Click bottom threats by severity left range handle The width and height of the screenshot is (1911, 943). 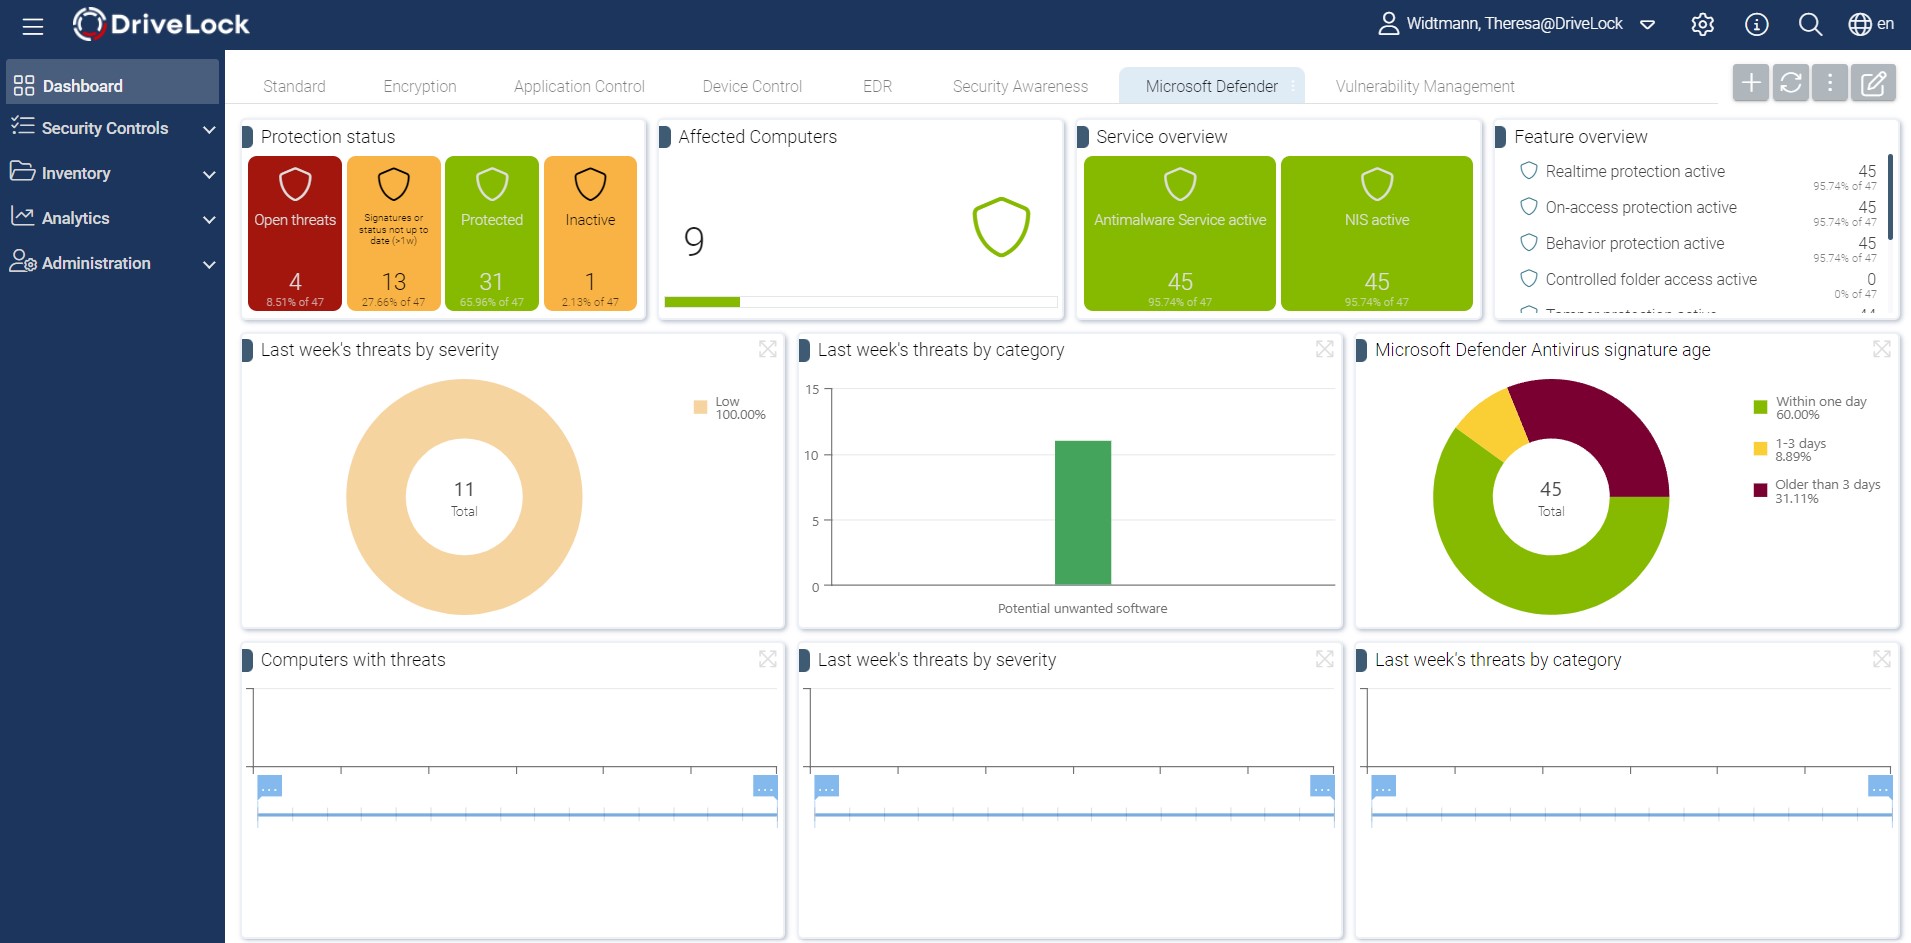[826, 786]
